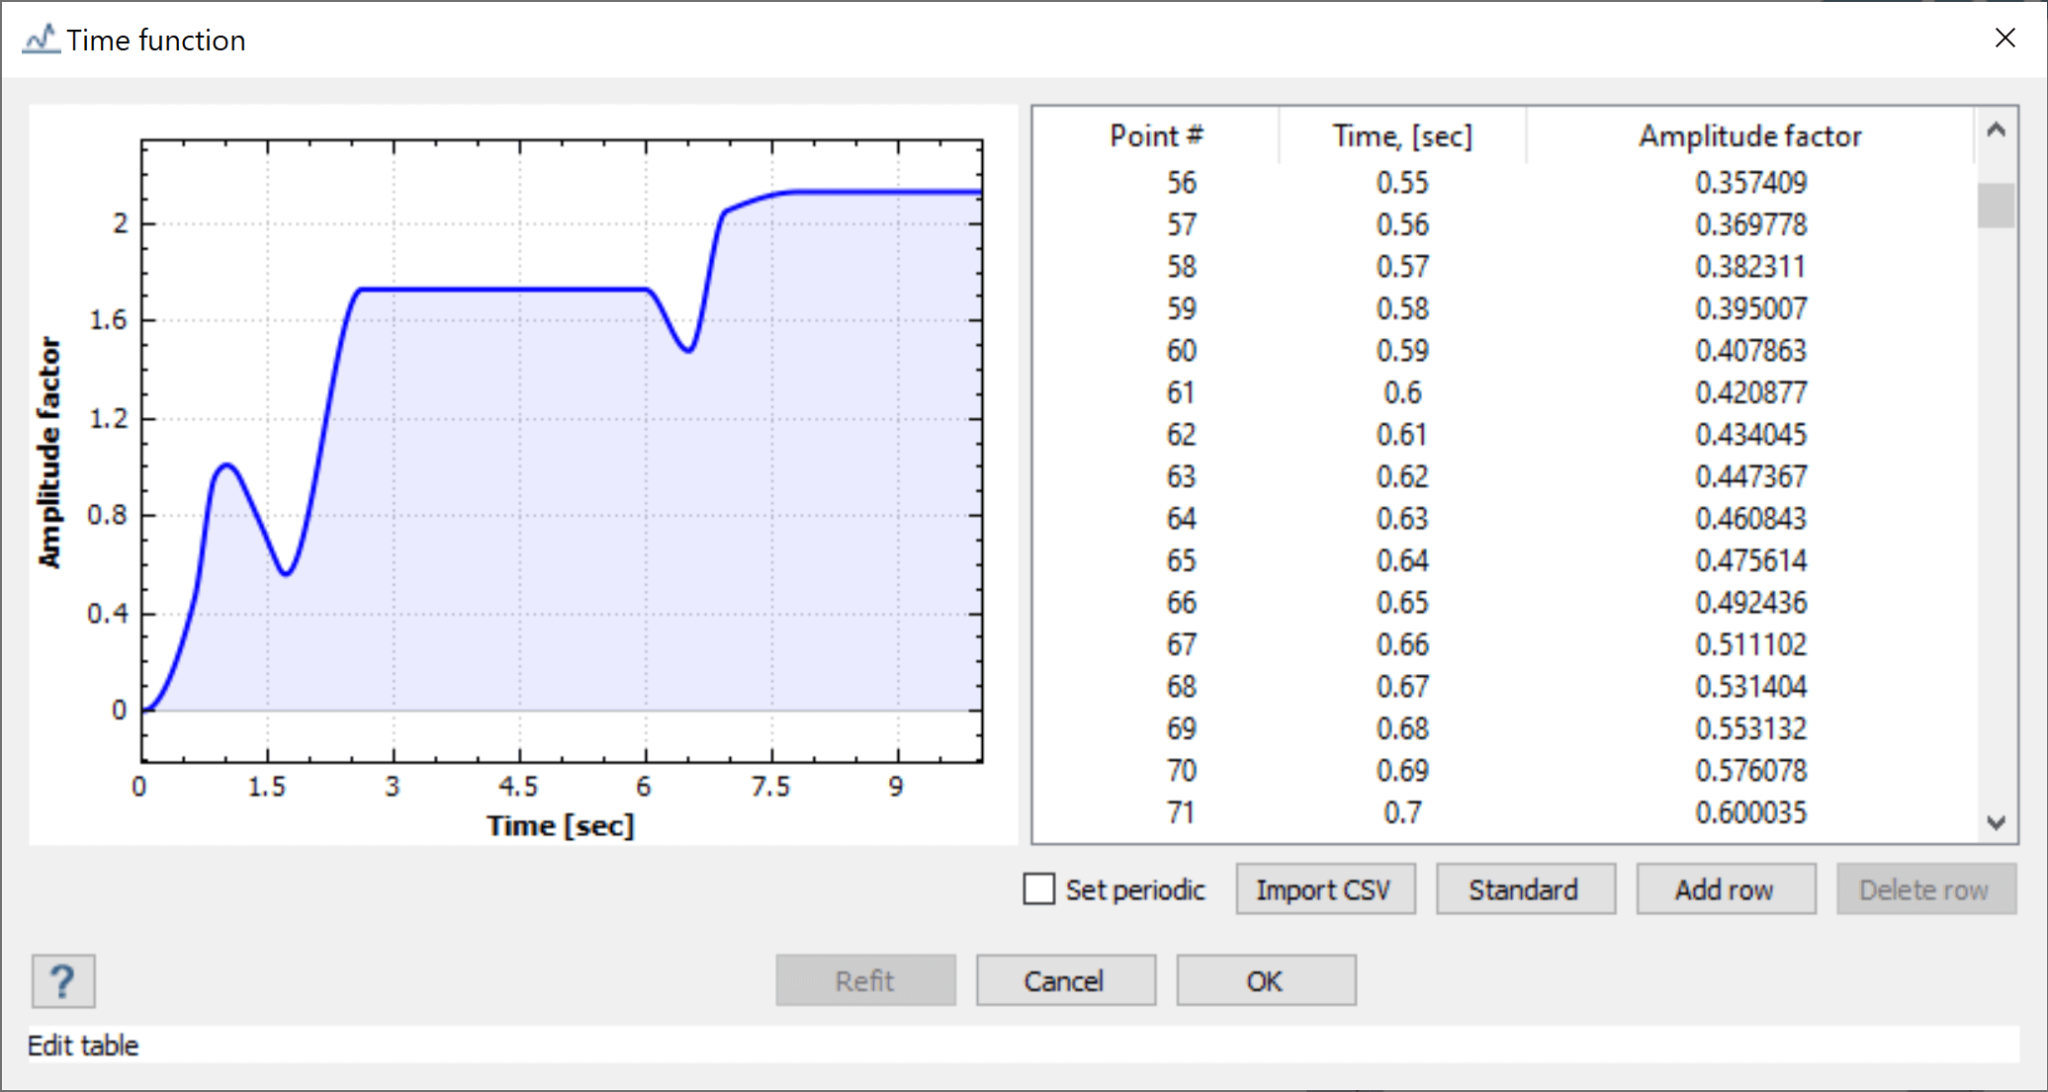Cancel the Time function dialog

pos(1065,980)
